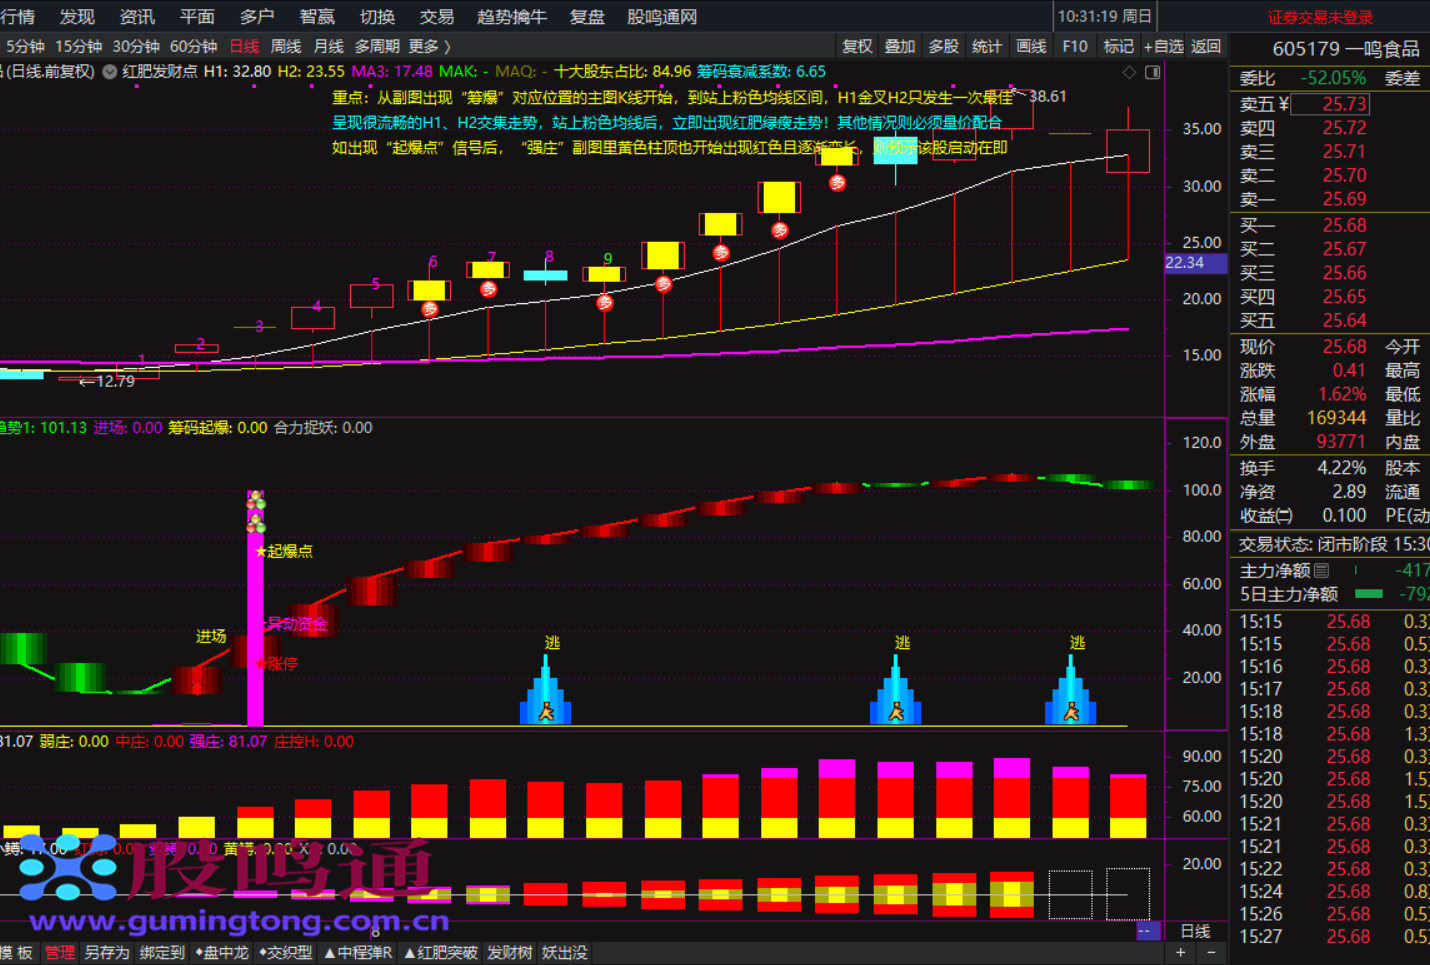Click the 复权 toolbar button
The width and height of the screenshot is (1430, 965).
click(857, 46)
